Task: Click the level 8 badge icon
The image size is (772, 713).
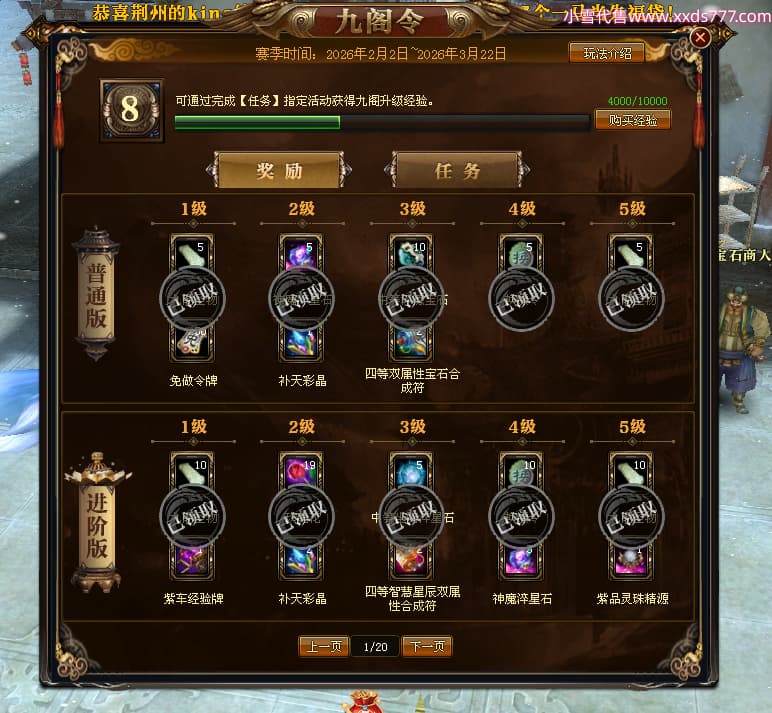Action: tap(131, 110)
